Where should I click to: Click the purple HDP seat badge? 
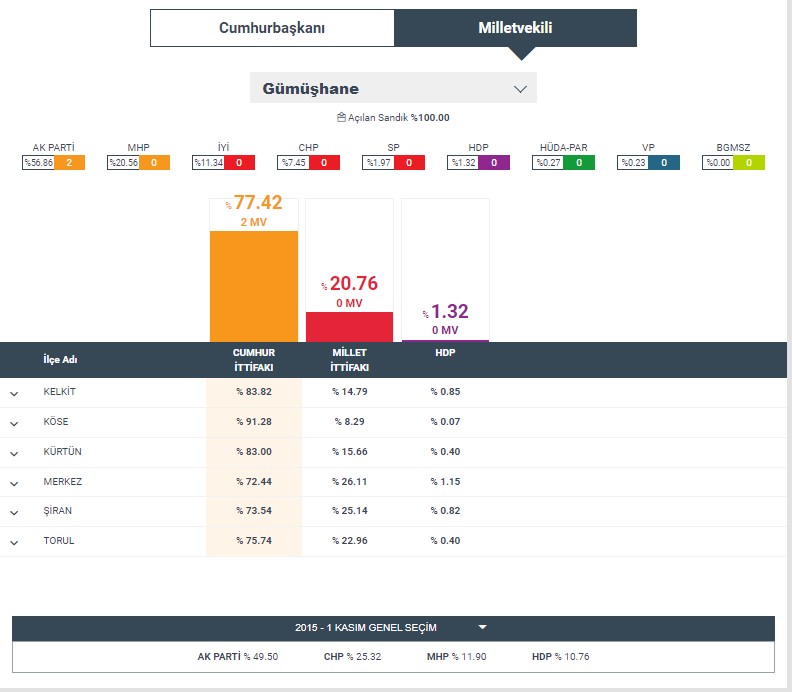pos(494,163)
